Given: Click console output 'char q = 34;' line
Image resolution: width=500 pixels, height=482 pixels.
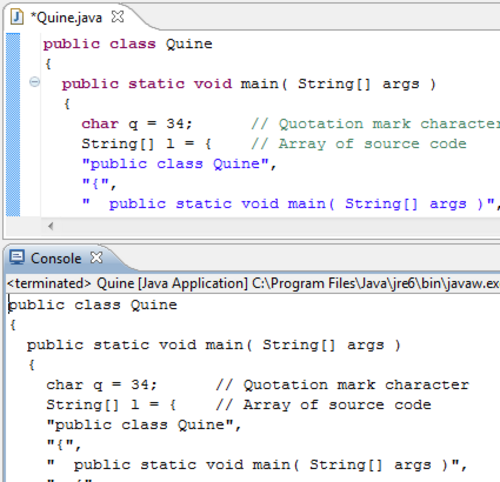Looking at the screenshot, I should pyautogui.click(x=101, y=385).
